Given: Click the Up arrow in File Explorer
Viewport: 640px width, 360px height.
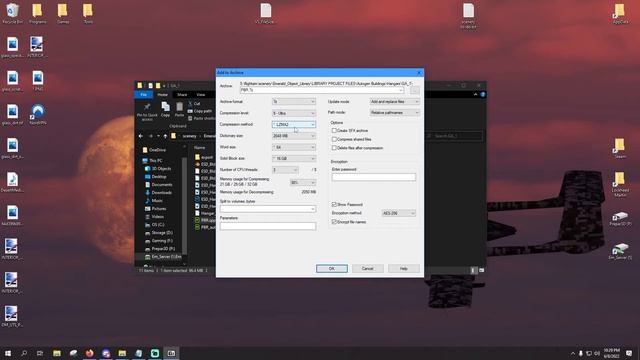Looking at the screenshot, I should pos(165,136).
